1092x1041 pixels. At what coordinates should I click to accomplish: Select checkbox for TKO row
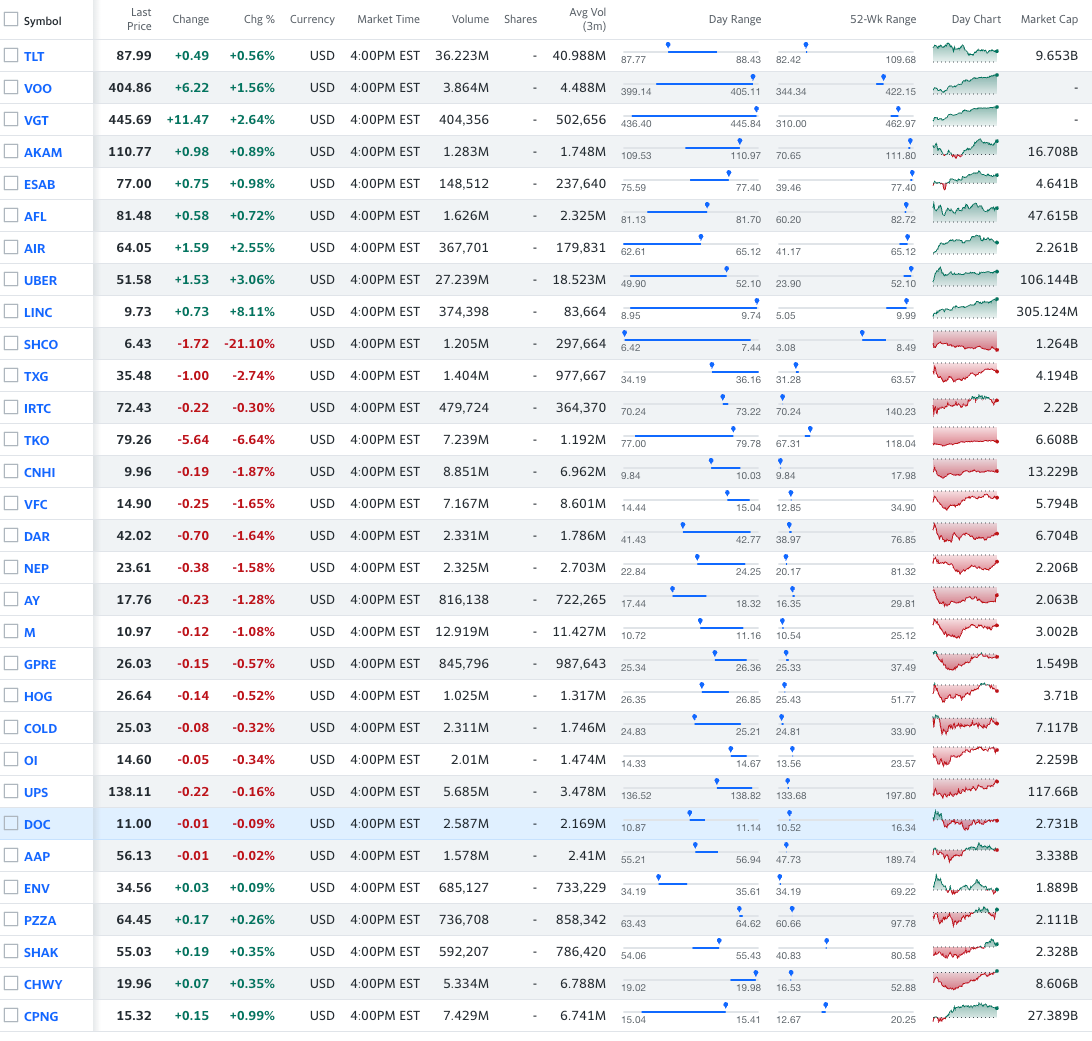10,439
